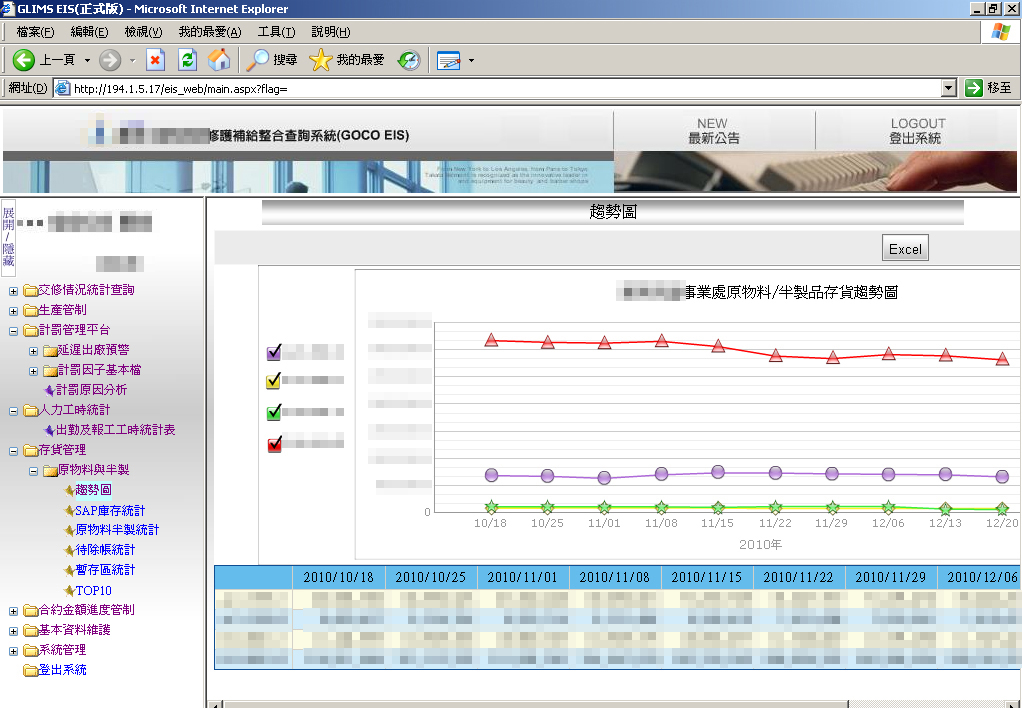Click the Excel export button
The width and height of the screenshot is (1022, 708).
coord(905,249)
